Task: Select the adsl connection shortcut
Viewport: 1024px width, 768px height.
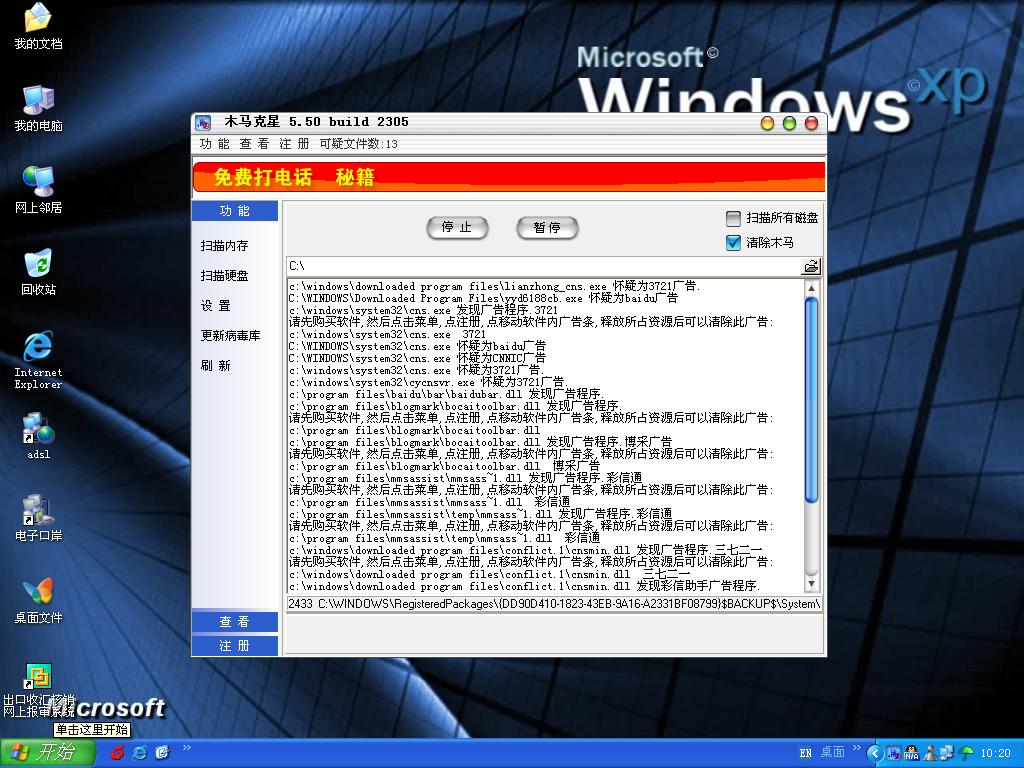Action: 39,436
